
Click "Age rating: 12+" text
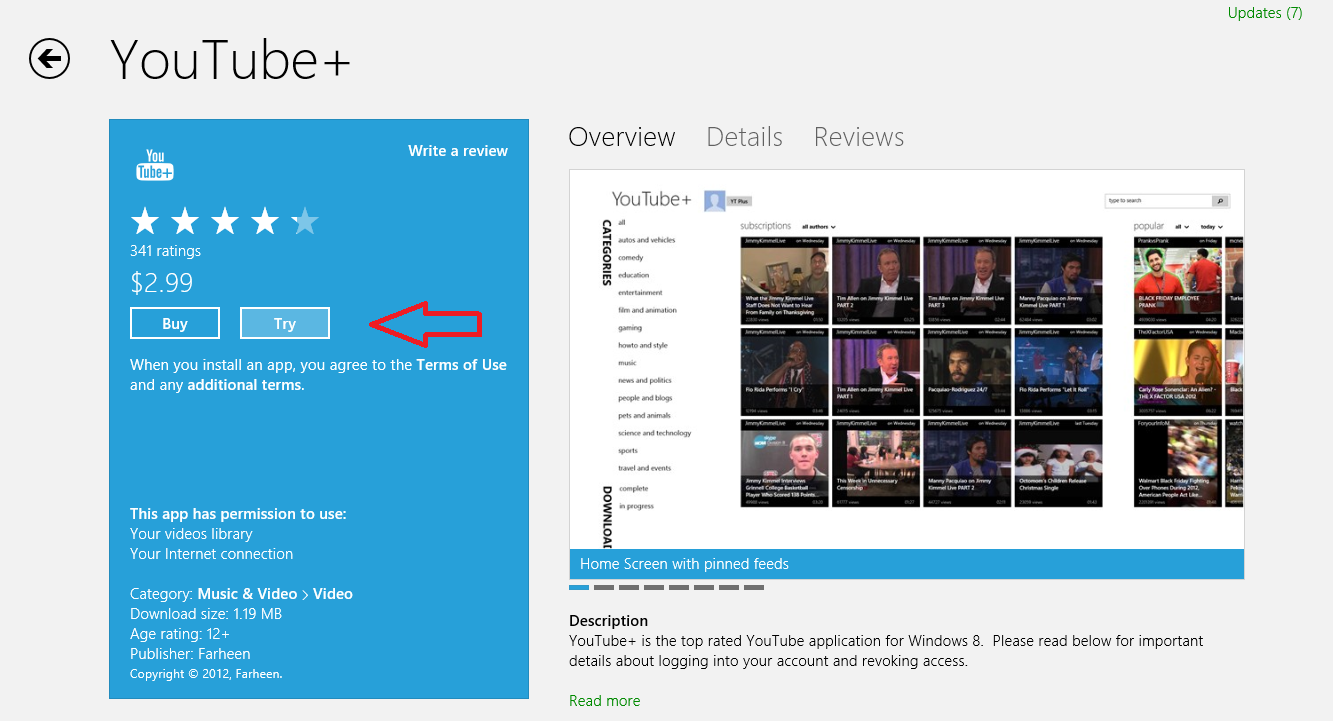pyautogui.click(x=180, y=634)
